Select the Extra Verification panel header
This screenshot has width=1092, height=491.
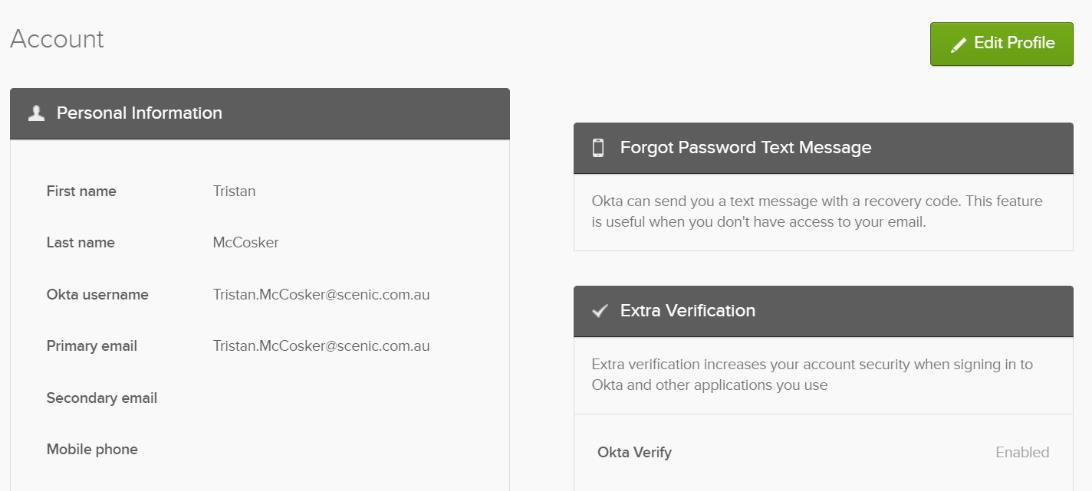pyautogui.click(x=823, y=311)
